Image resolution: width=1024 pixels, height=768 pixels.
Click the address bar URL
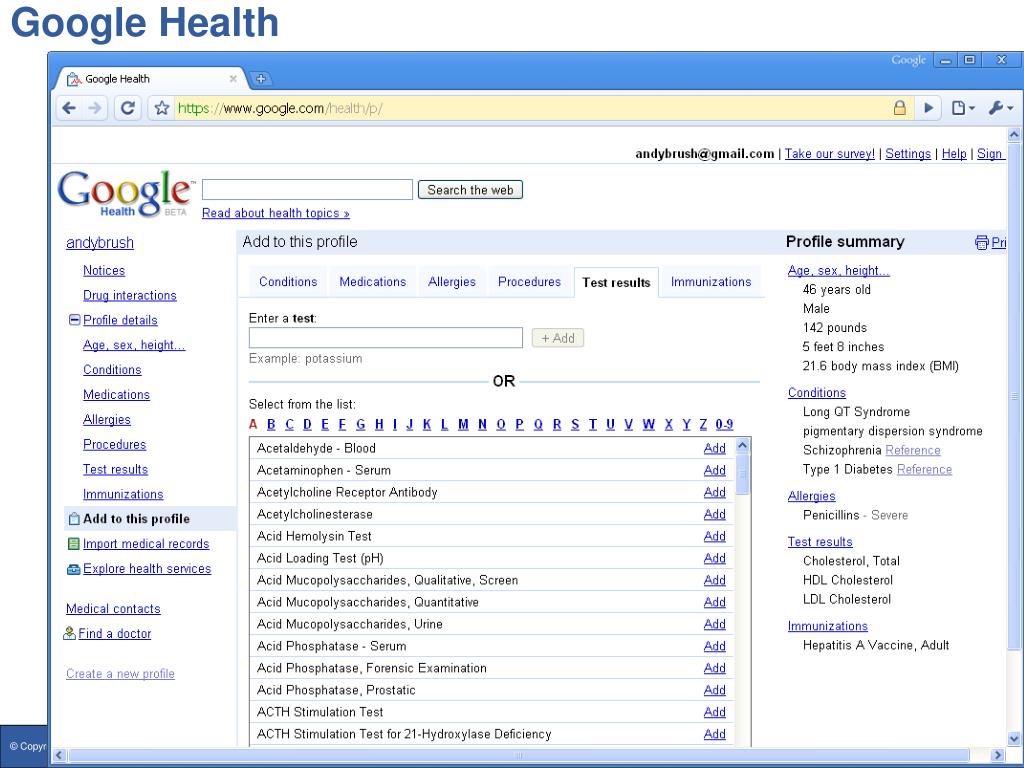(x=280, y=108)
